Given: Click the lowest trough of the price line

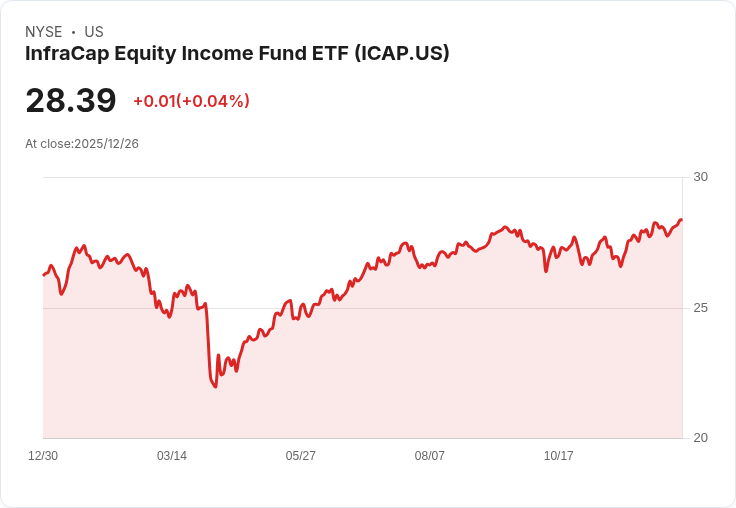Looking at the screenshot, I should pyautogui.click(x=215, y=386).
